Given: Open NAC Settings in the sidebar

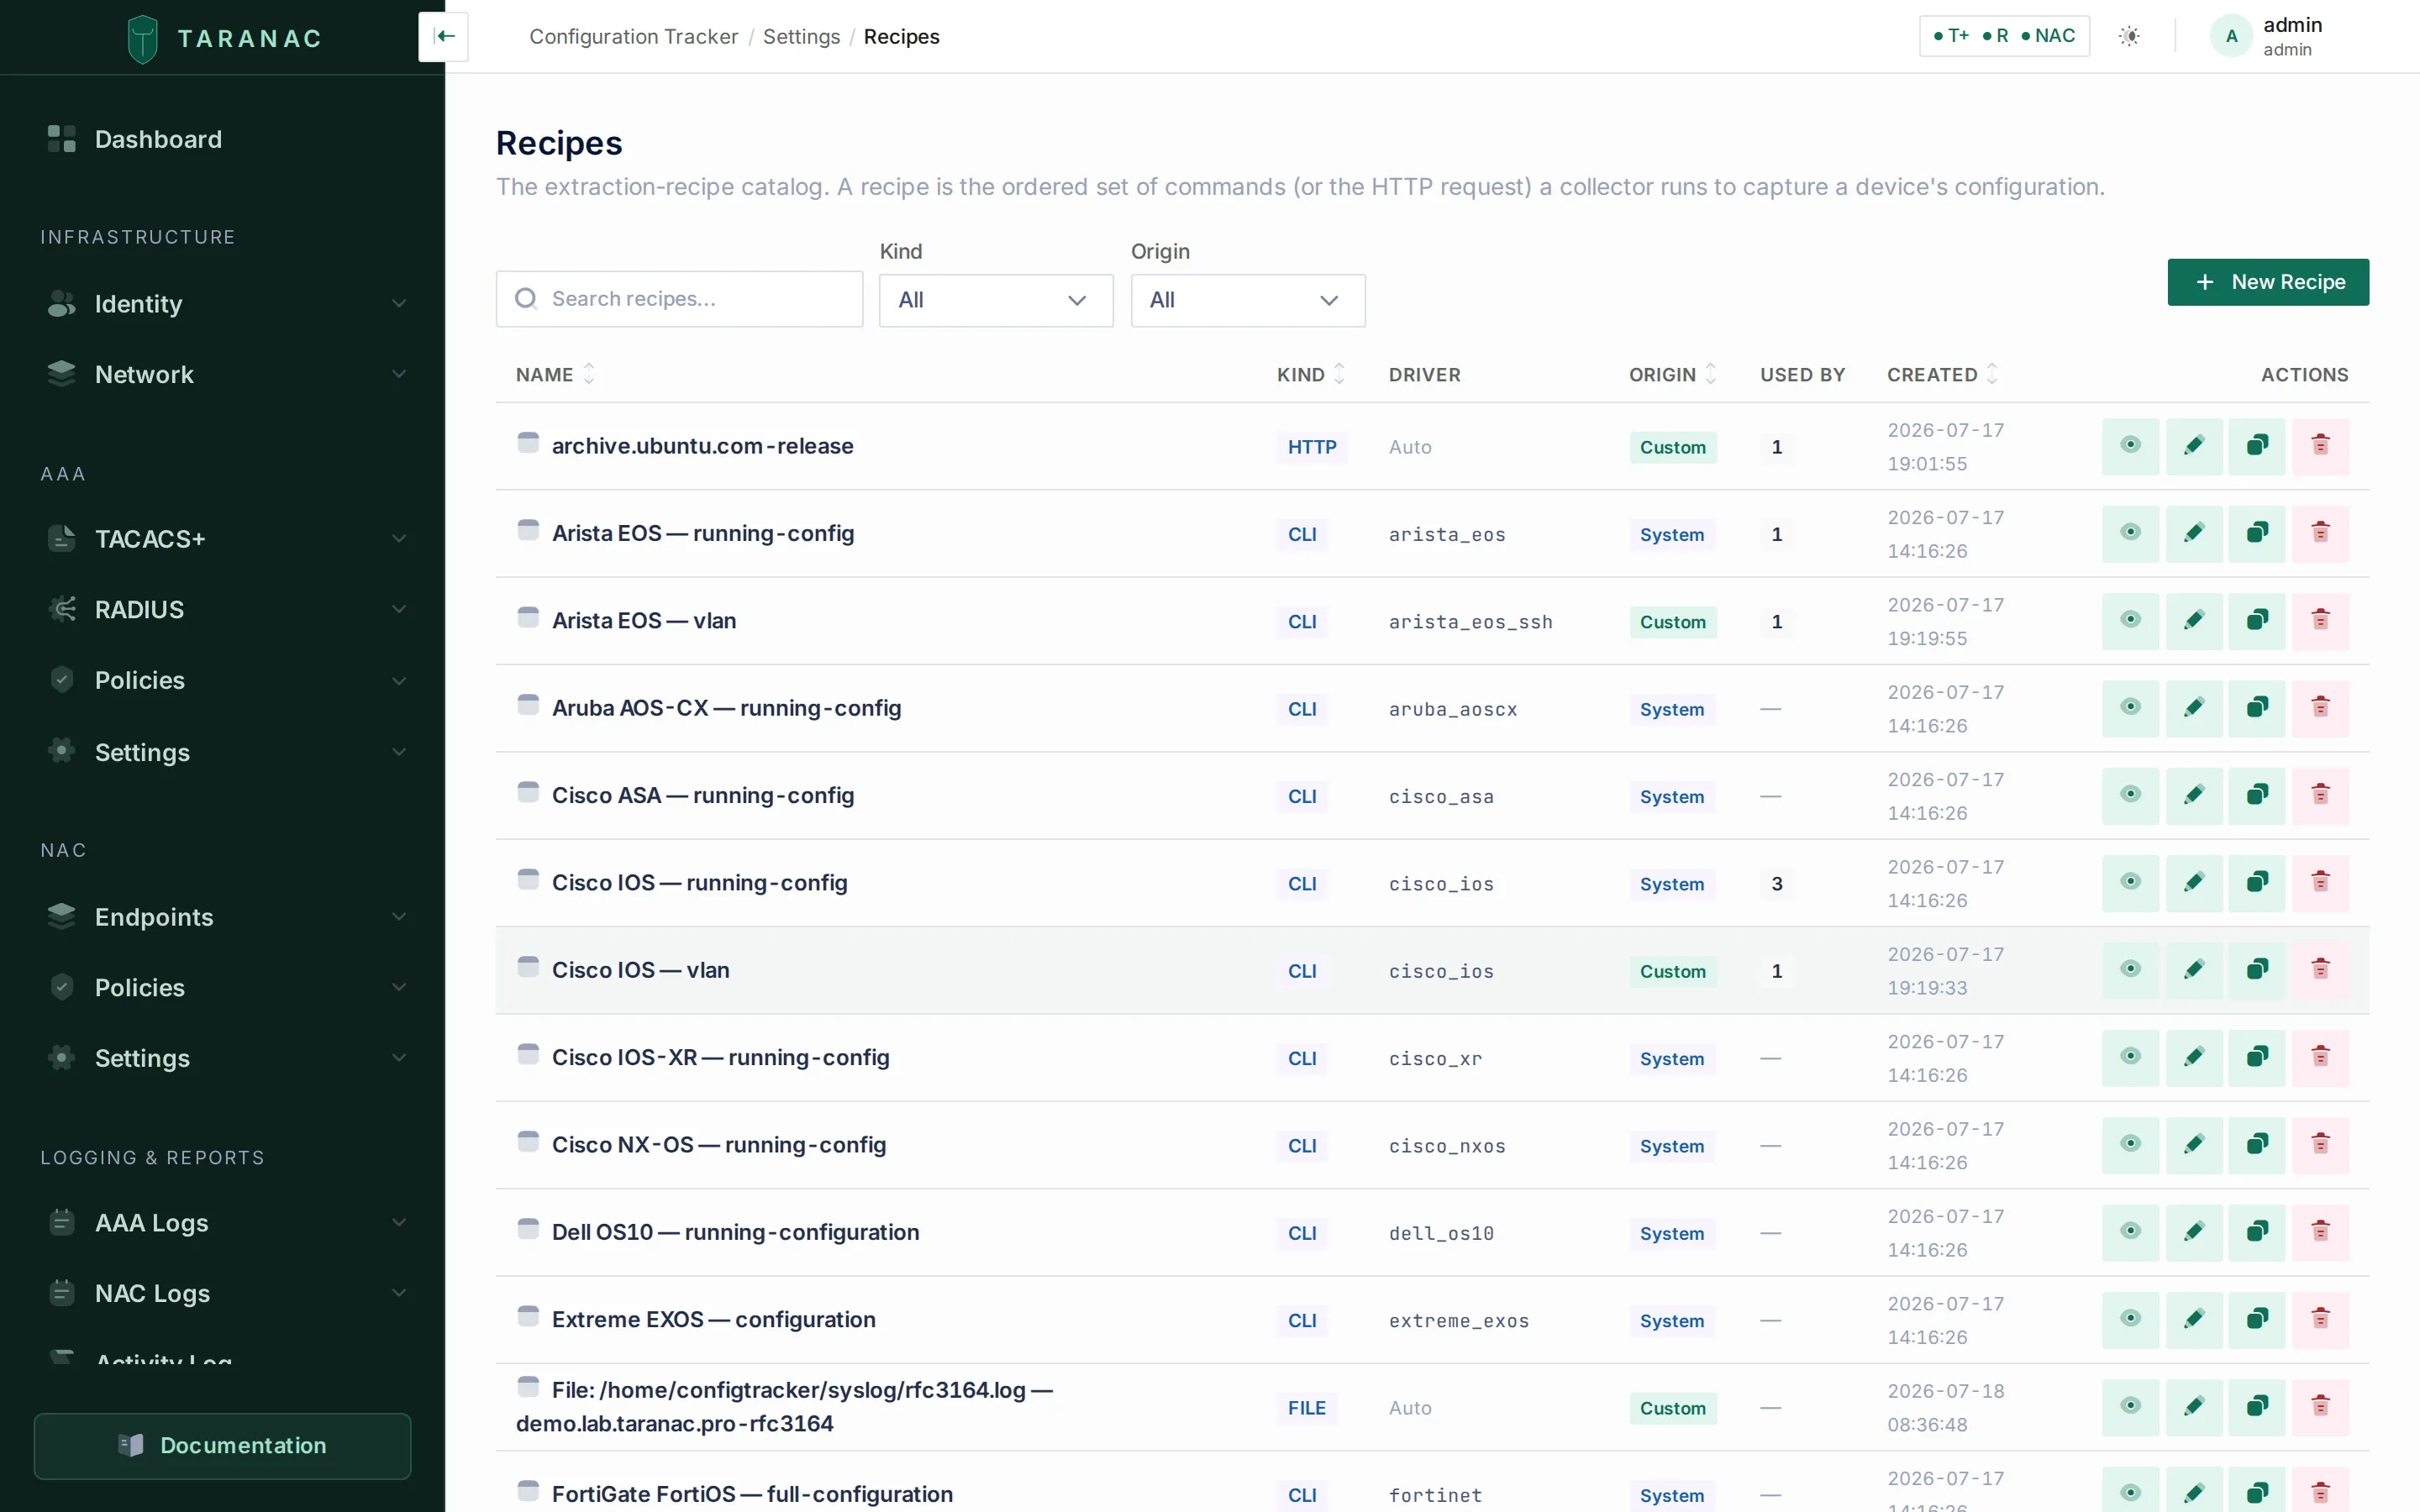Looking at the screenshot, I should pyautogui.click(x=226, y=1058).
